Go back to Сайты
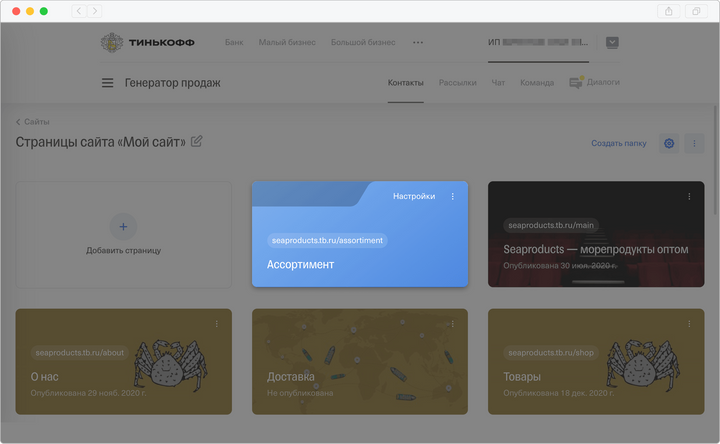 pos(33,122)
